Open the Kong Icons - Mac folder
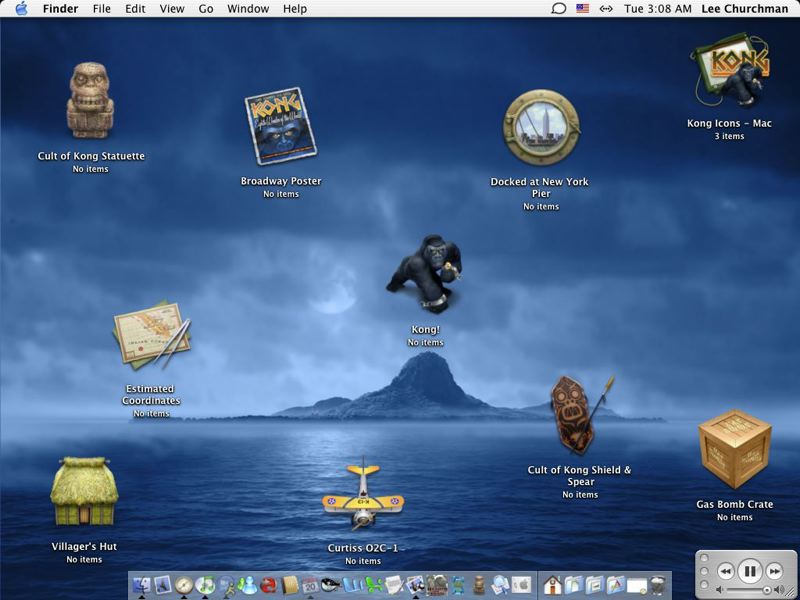 pyautogui.click(x=730, y=70)
